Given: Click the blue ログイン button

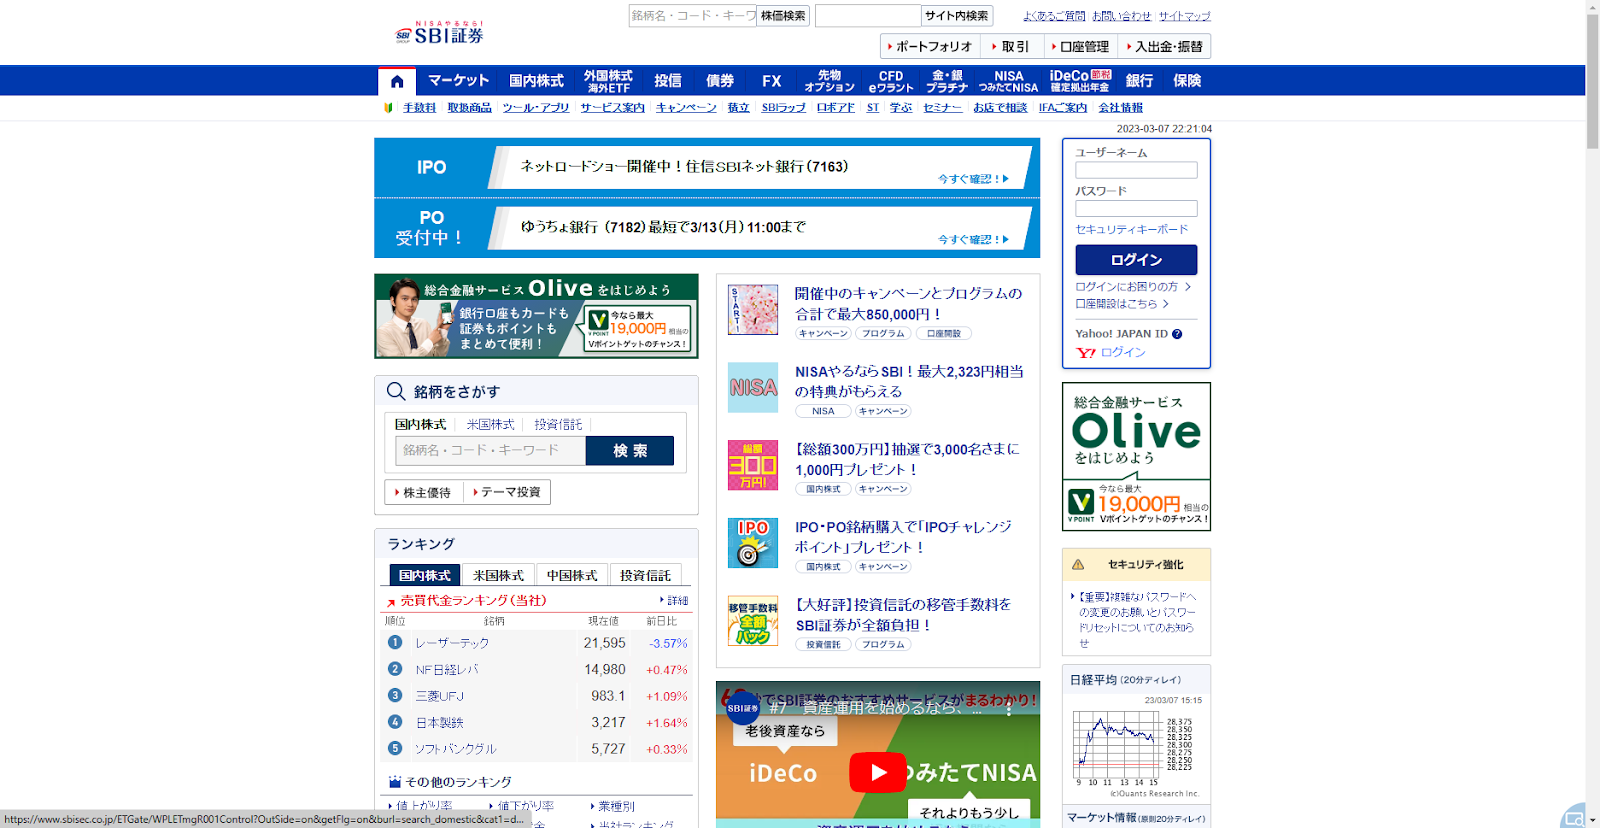Looking at the screenshot, I should [x=1136, y=260].
